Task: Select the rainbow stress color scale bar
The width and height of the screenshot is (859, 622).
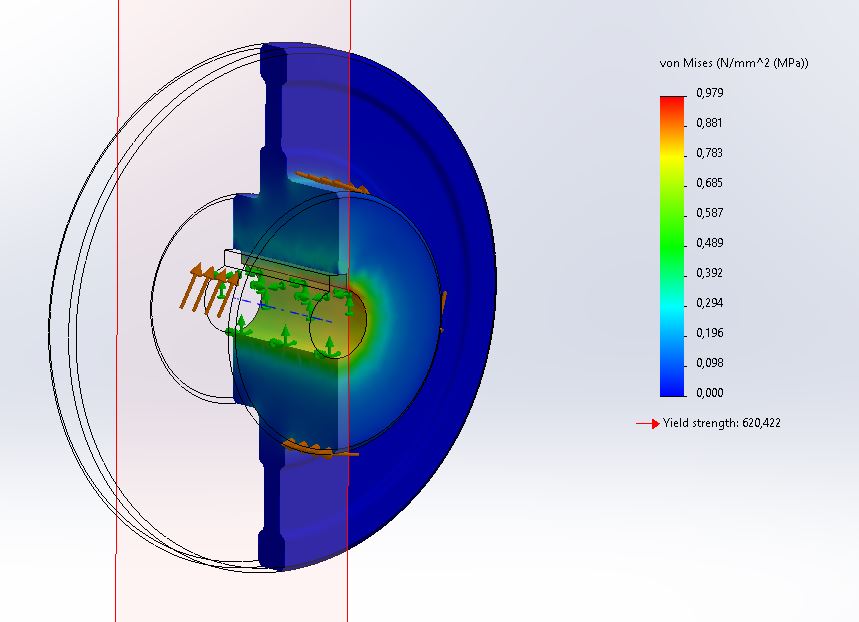Action: [x=672, y=246]
